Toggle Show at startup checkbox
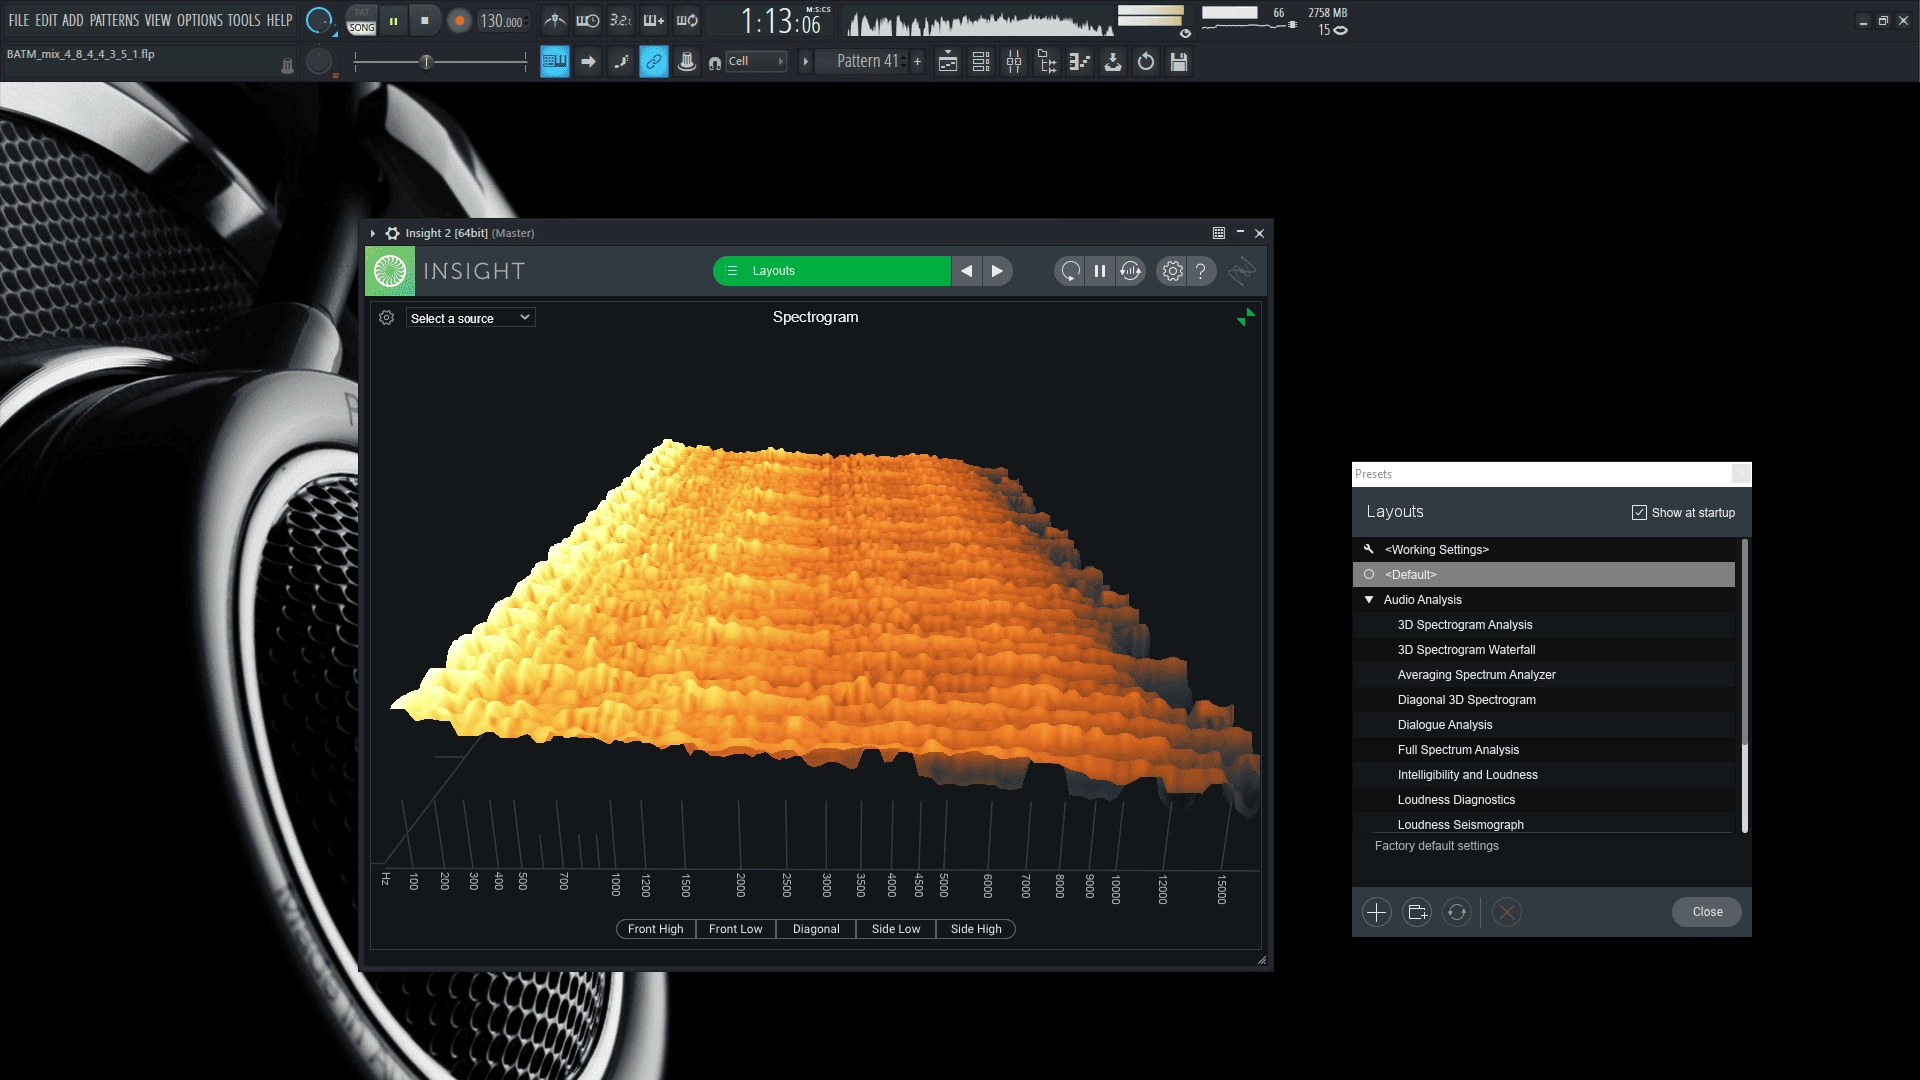This screenshot has width=1920, height=1080. (1639, 513)
